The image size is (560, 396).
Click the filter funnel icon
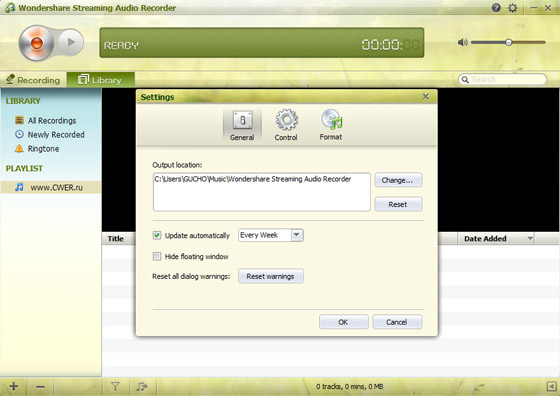click(115, 386)
